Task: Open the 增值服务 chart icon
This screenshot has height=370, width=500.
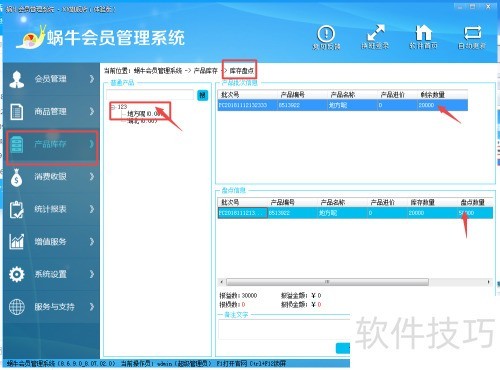Action: [17, 241]
